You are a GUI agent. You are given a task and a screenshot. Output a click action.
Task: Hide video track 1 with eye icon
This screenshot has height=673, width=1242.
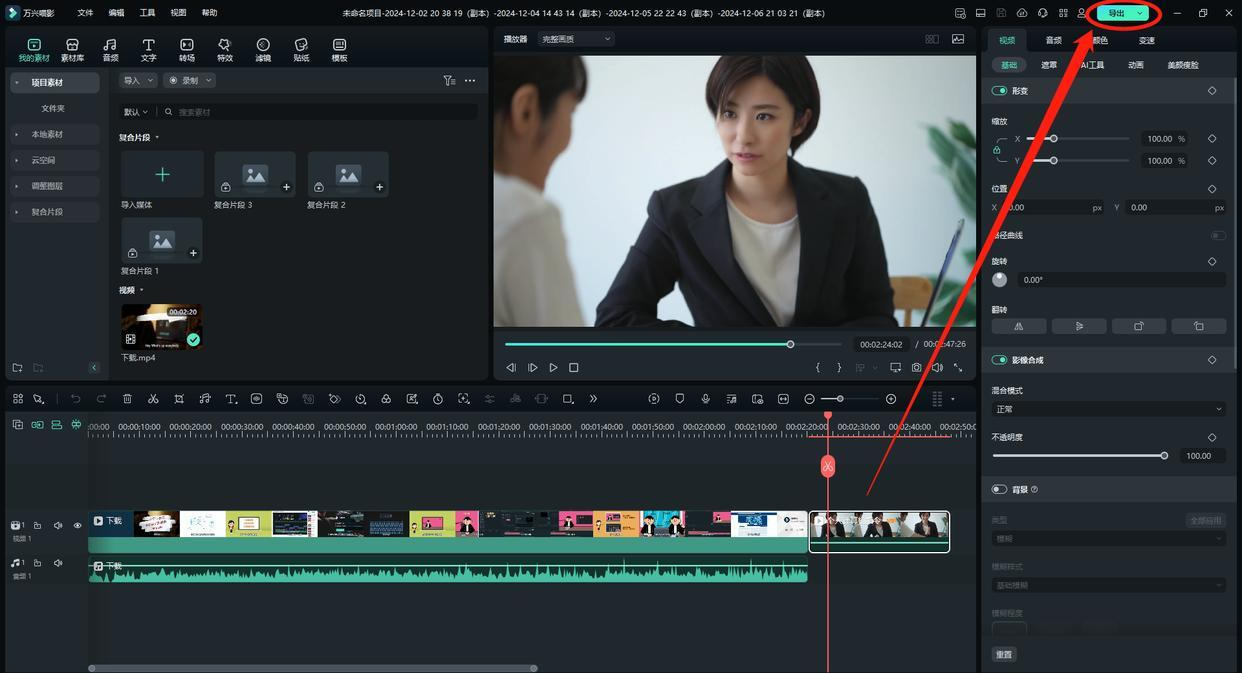[x=77, y=526]
